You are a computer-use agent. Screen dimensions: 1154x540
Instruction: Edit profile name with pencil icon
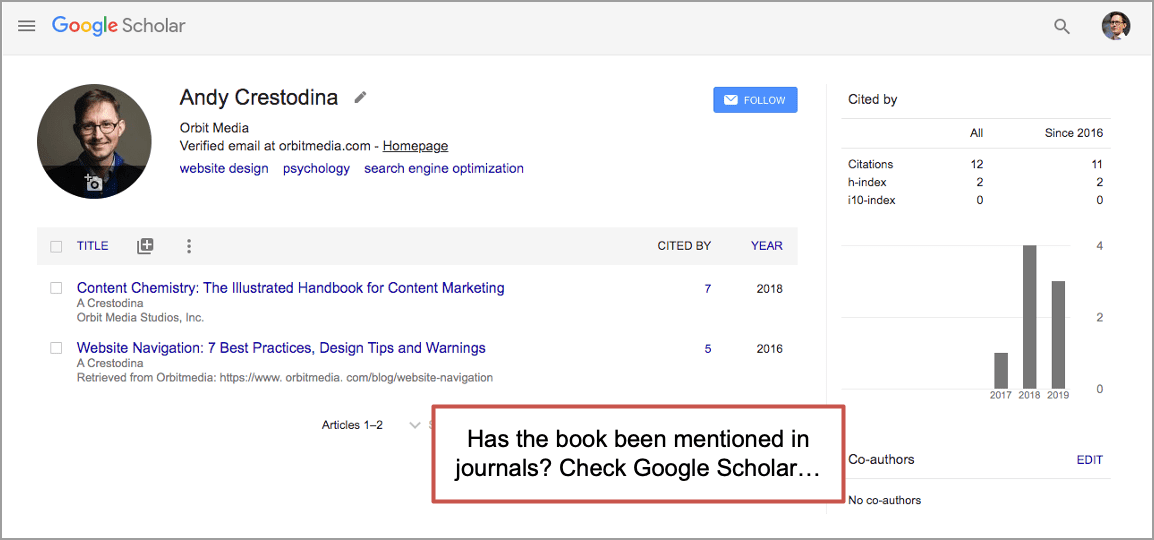pos(360,97)
